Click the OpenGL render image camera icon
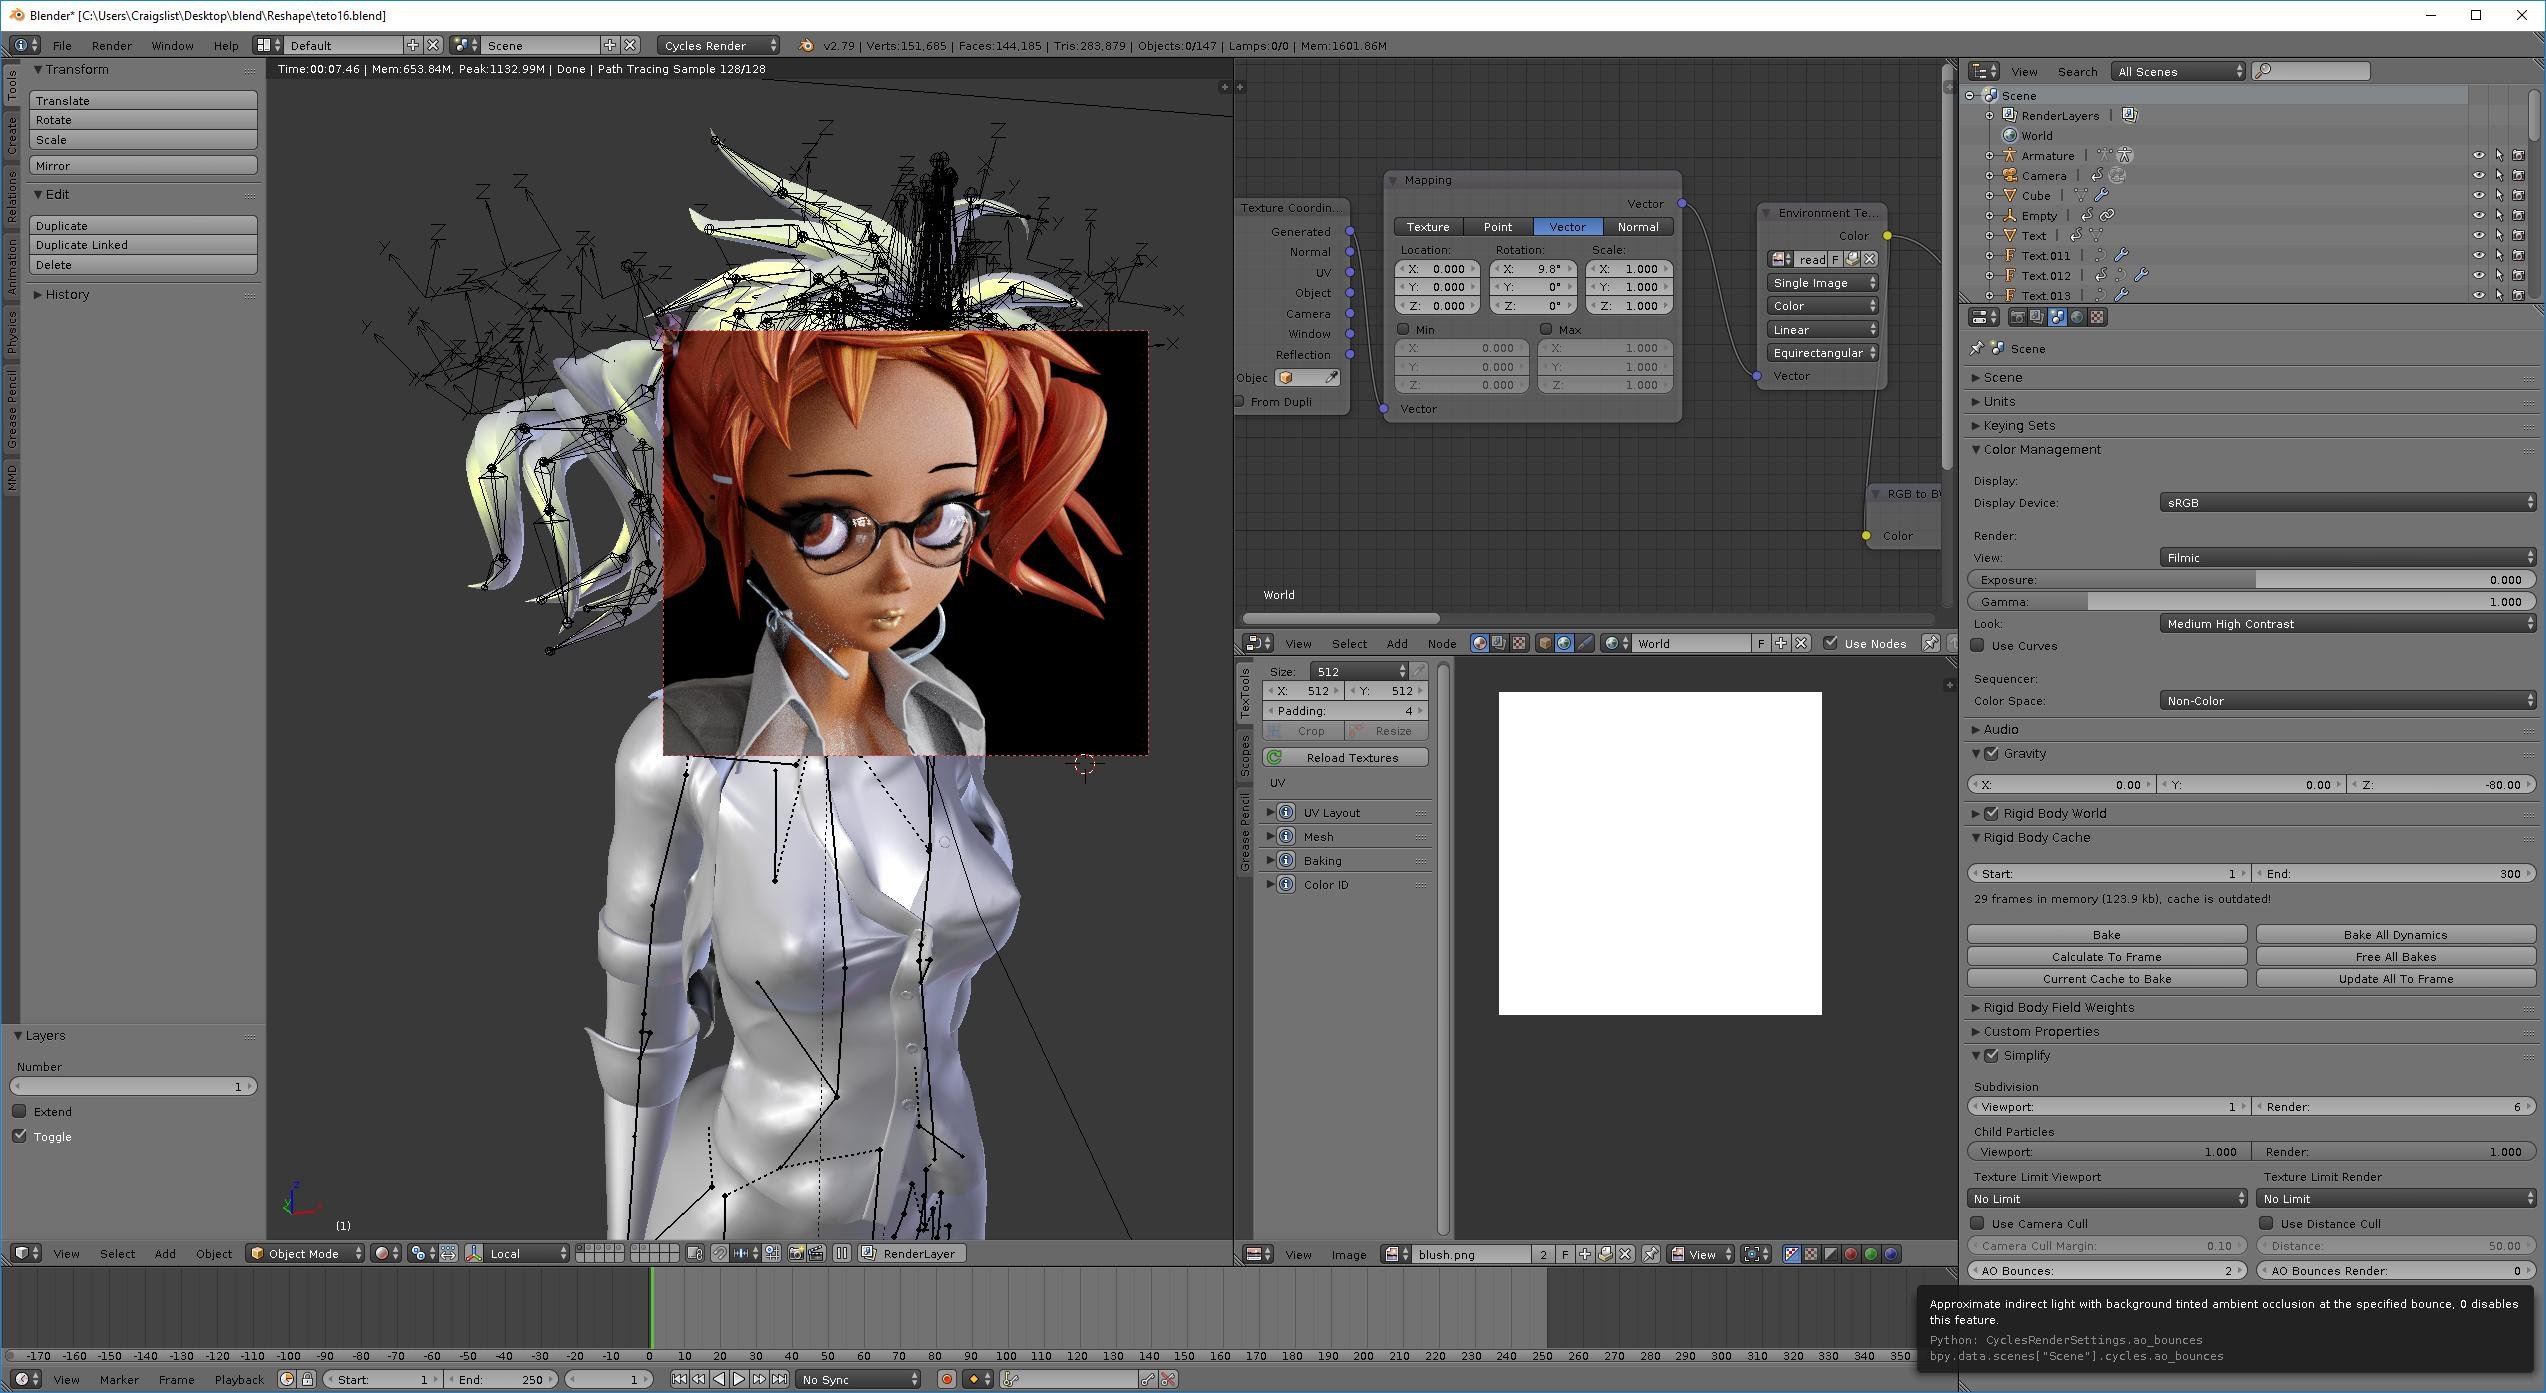 pos(797,1253)
